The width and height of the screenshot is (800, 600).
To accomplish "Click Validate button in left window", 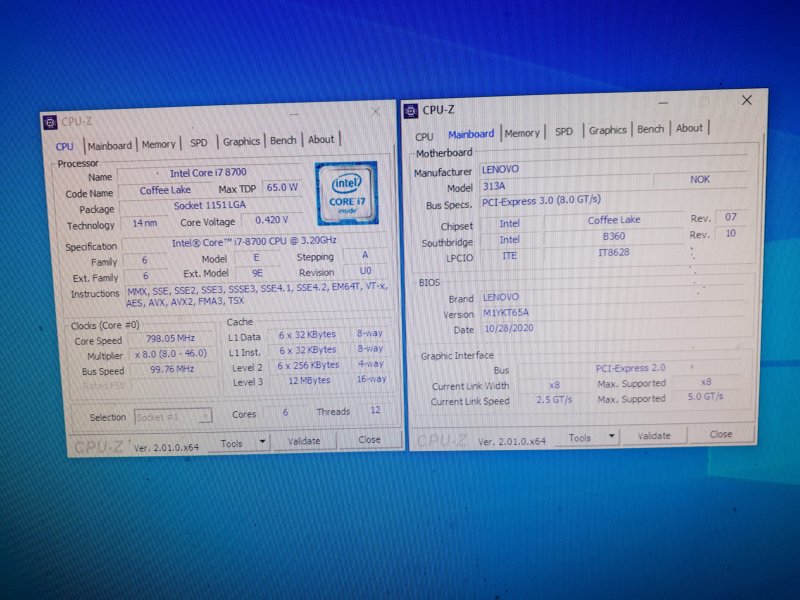I will pos(304,441).
